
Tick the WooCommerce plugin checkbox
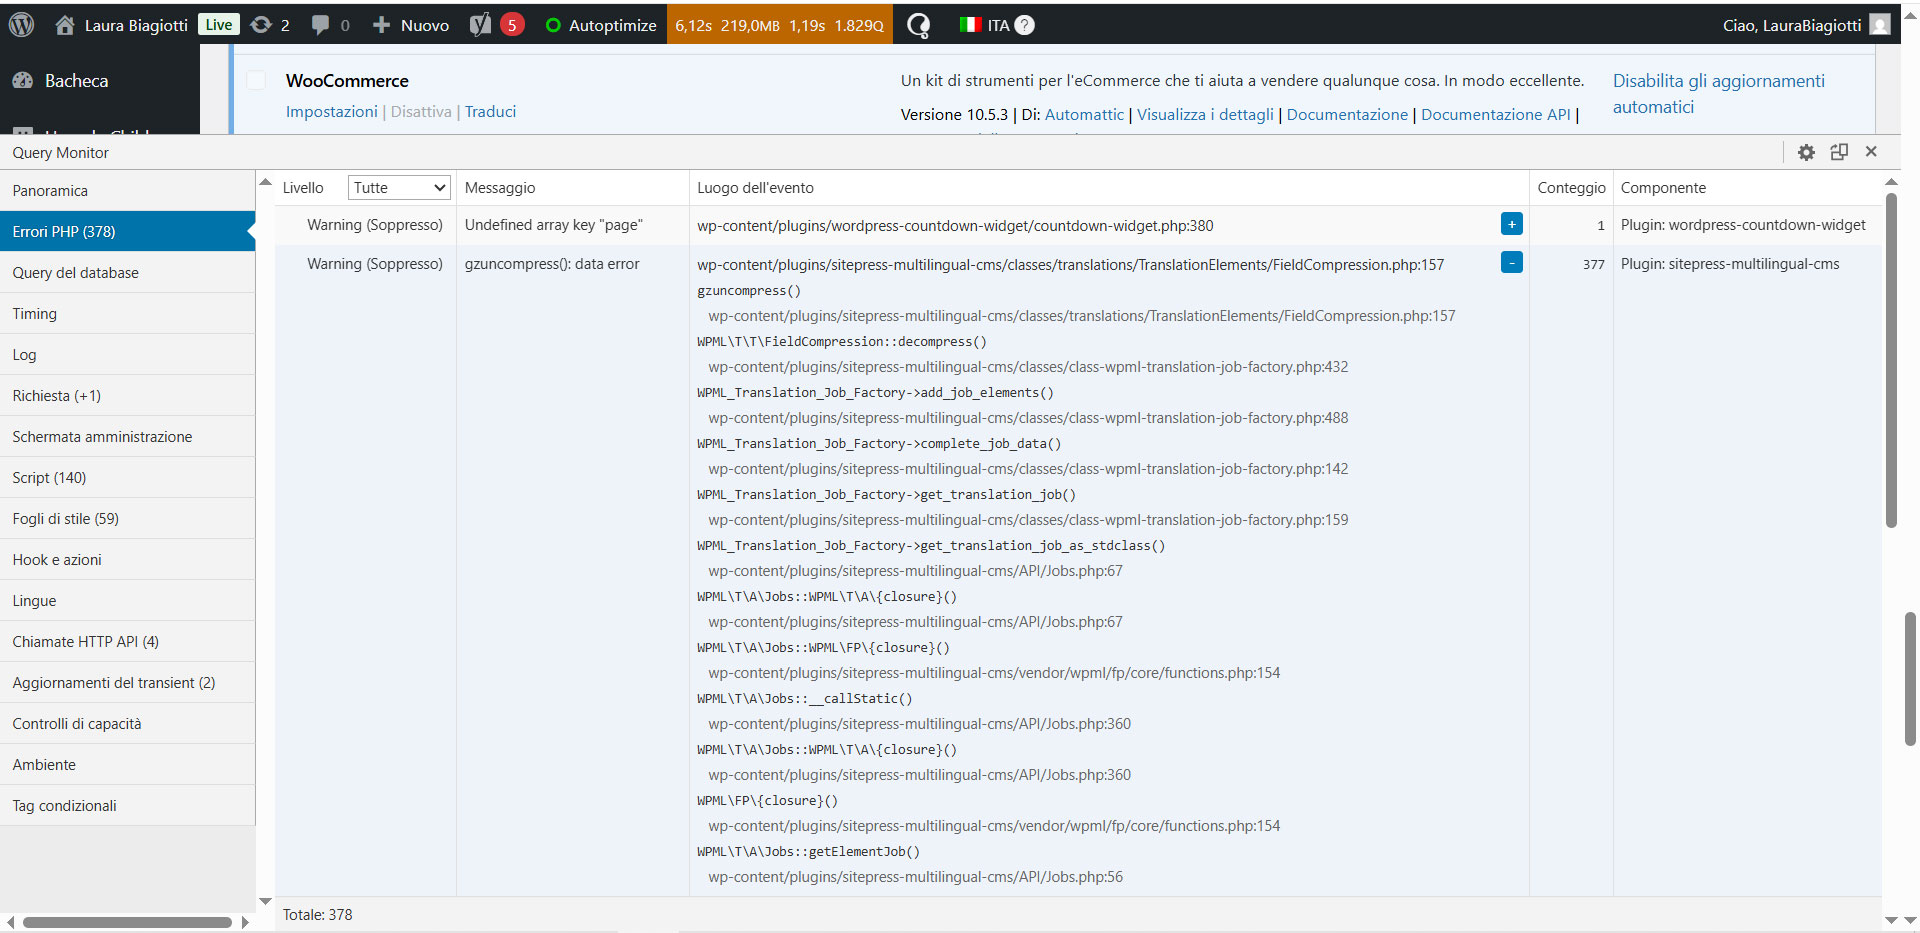(x=257, y=81)
